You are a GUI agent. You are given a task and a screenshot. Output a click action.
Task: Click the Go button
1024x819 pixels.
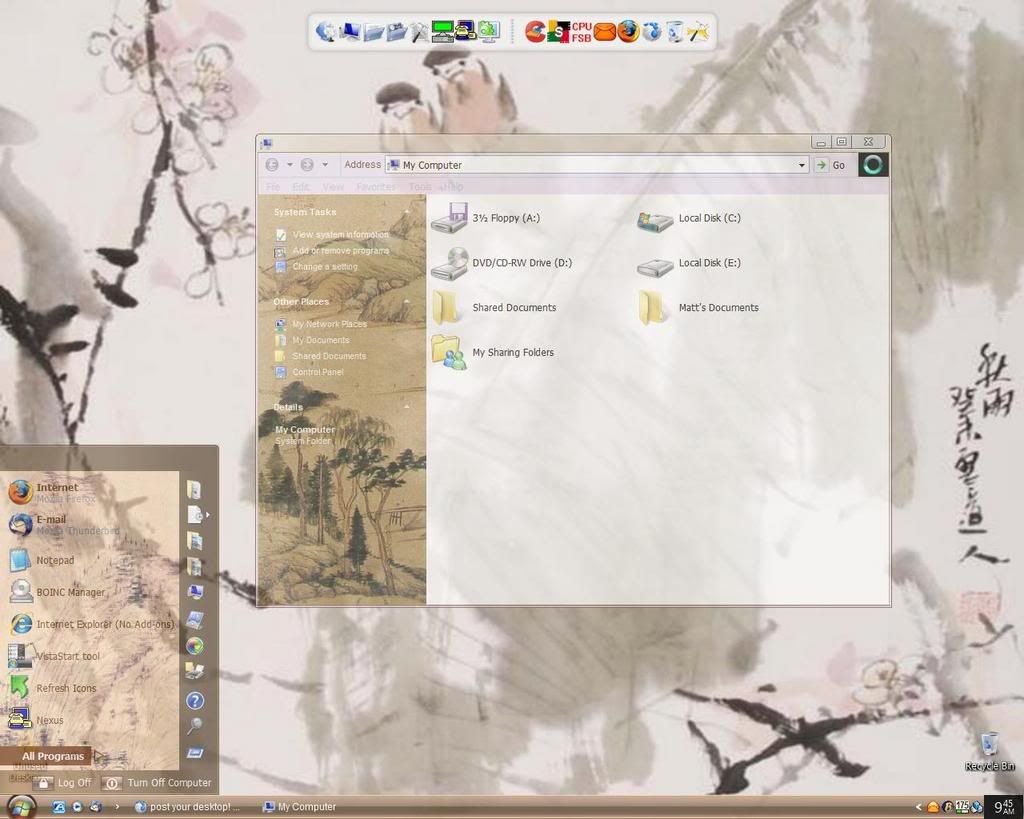(x=830, y=165)
